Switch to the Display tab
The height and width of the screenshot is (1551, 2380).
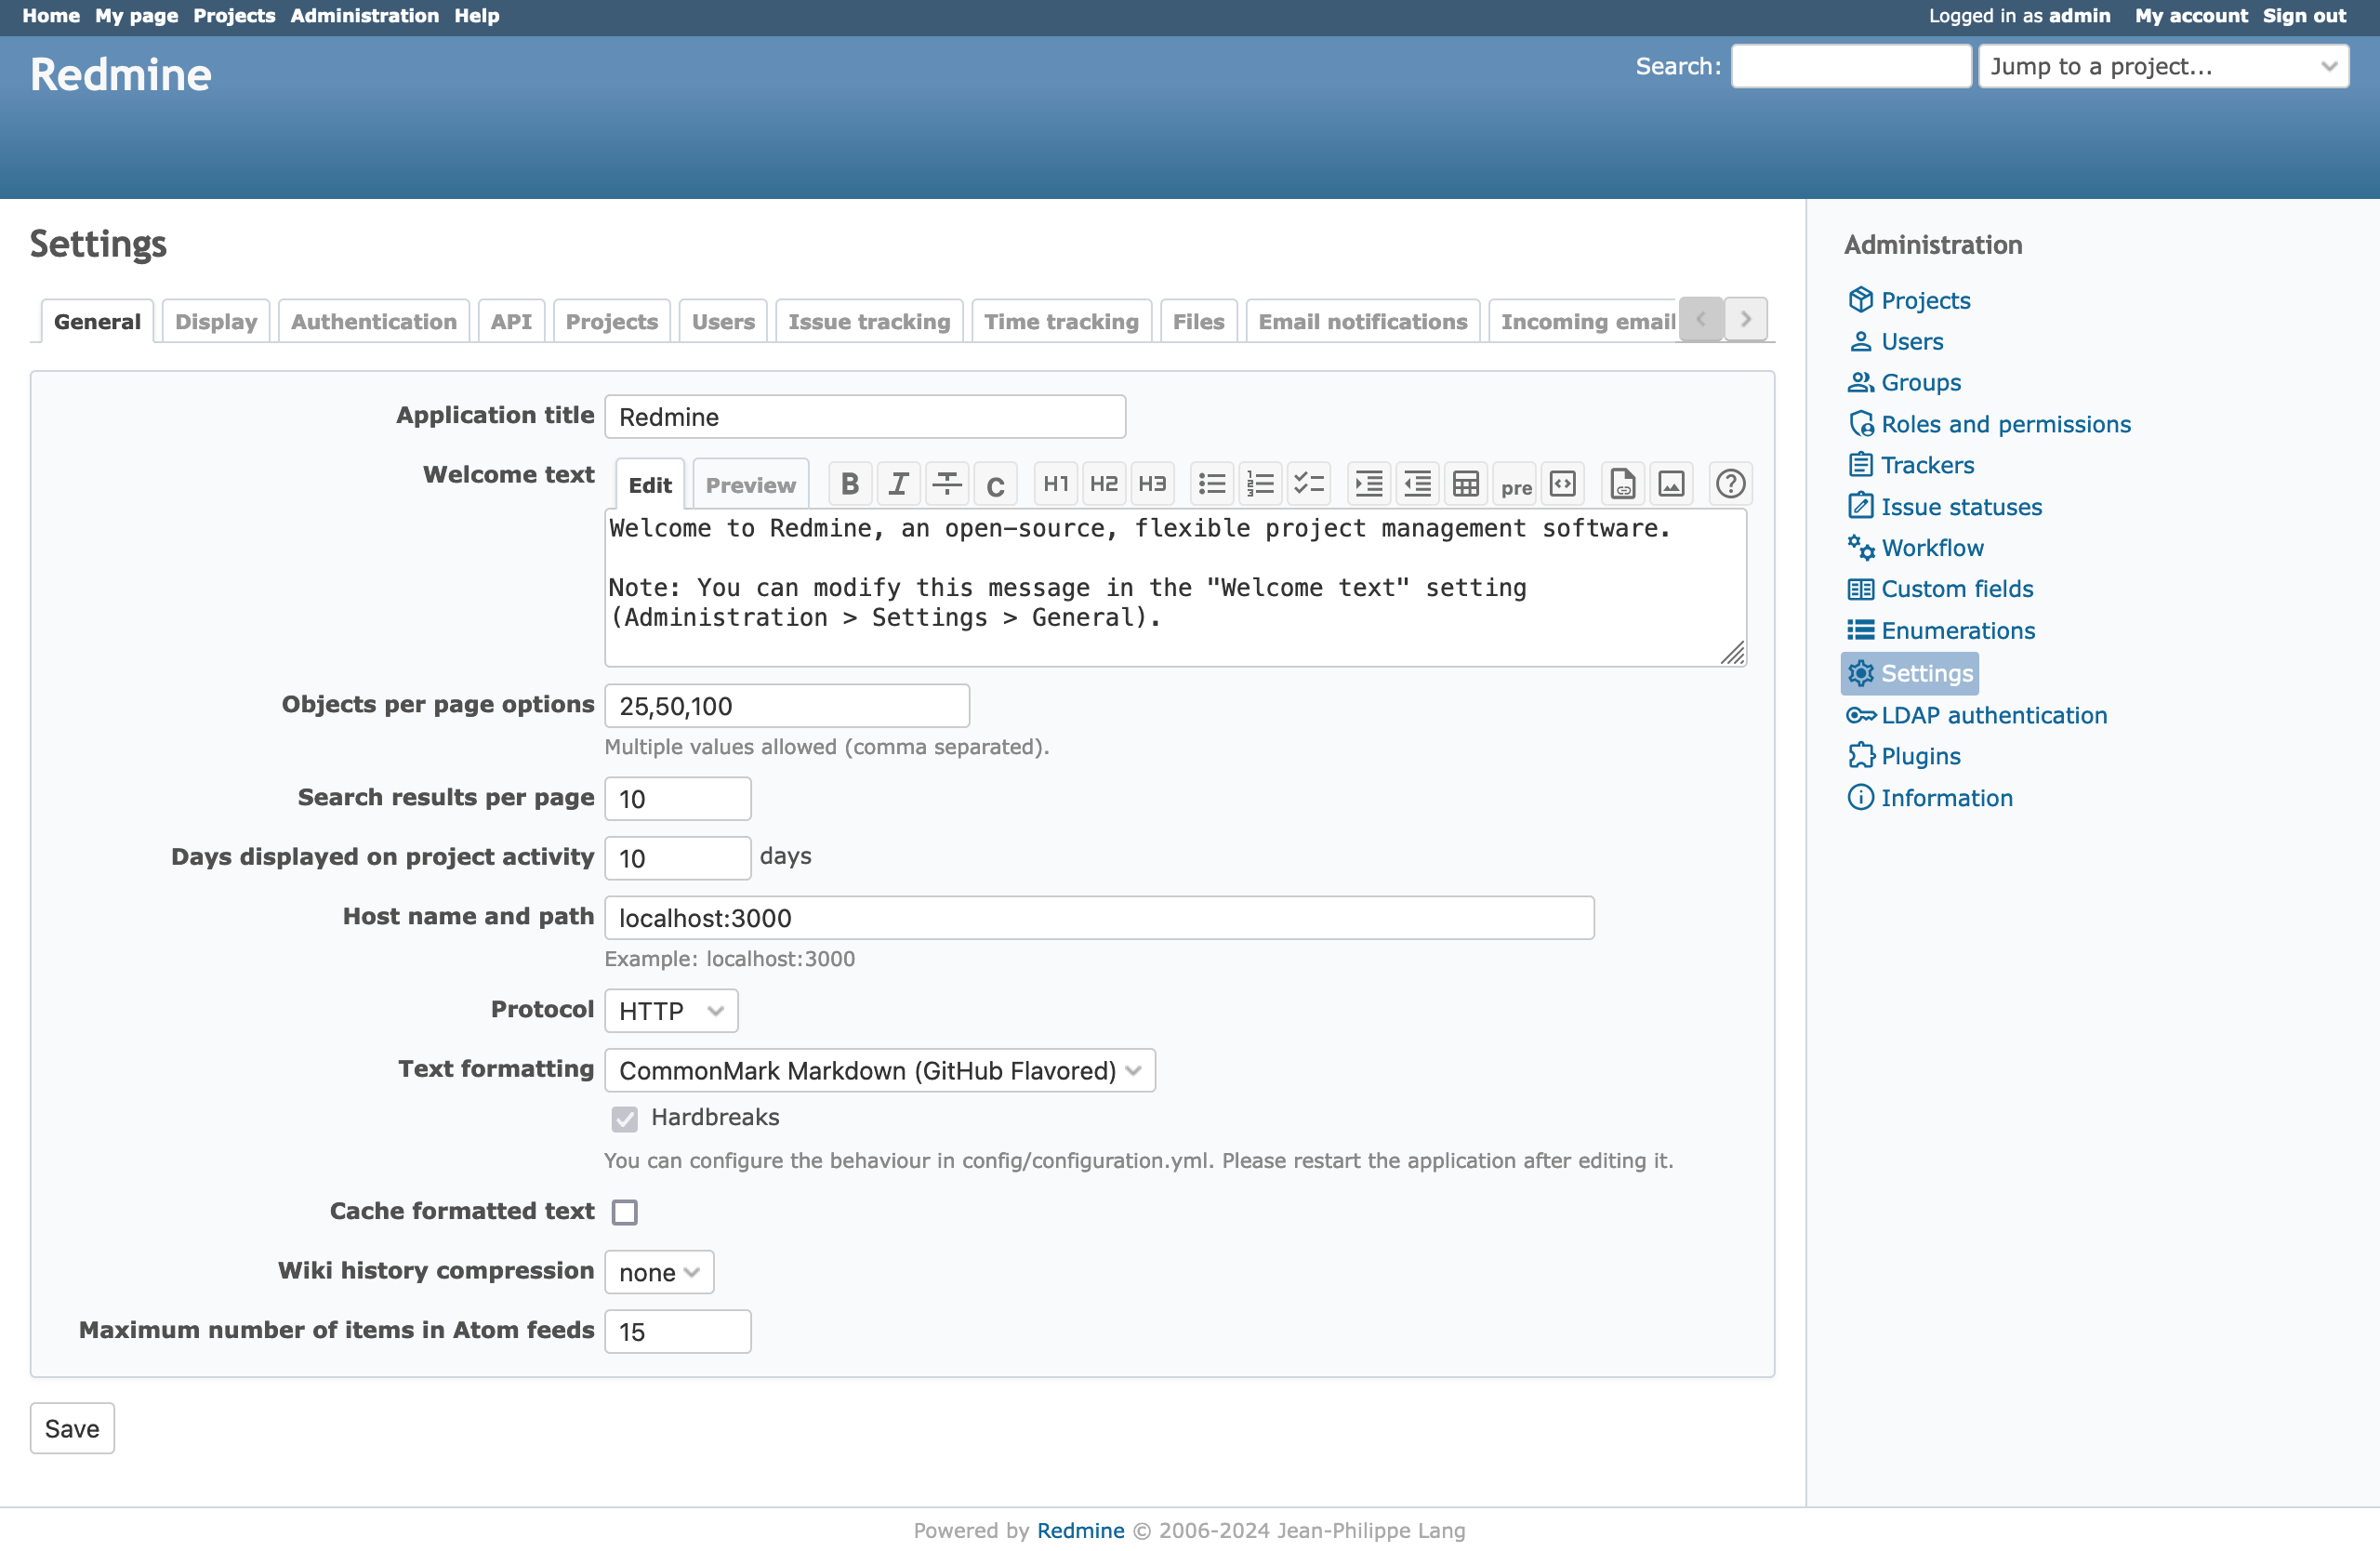point(216,321)
